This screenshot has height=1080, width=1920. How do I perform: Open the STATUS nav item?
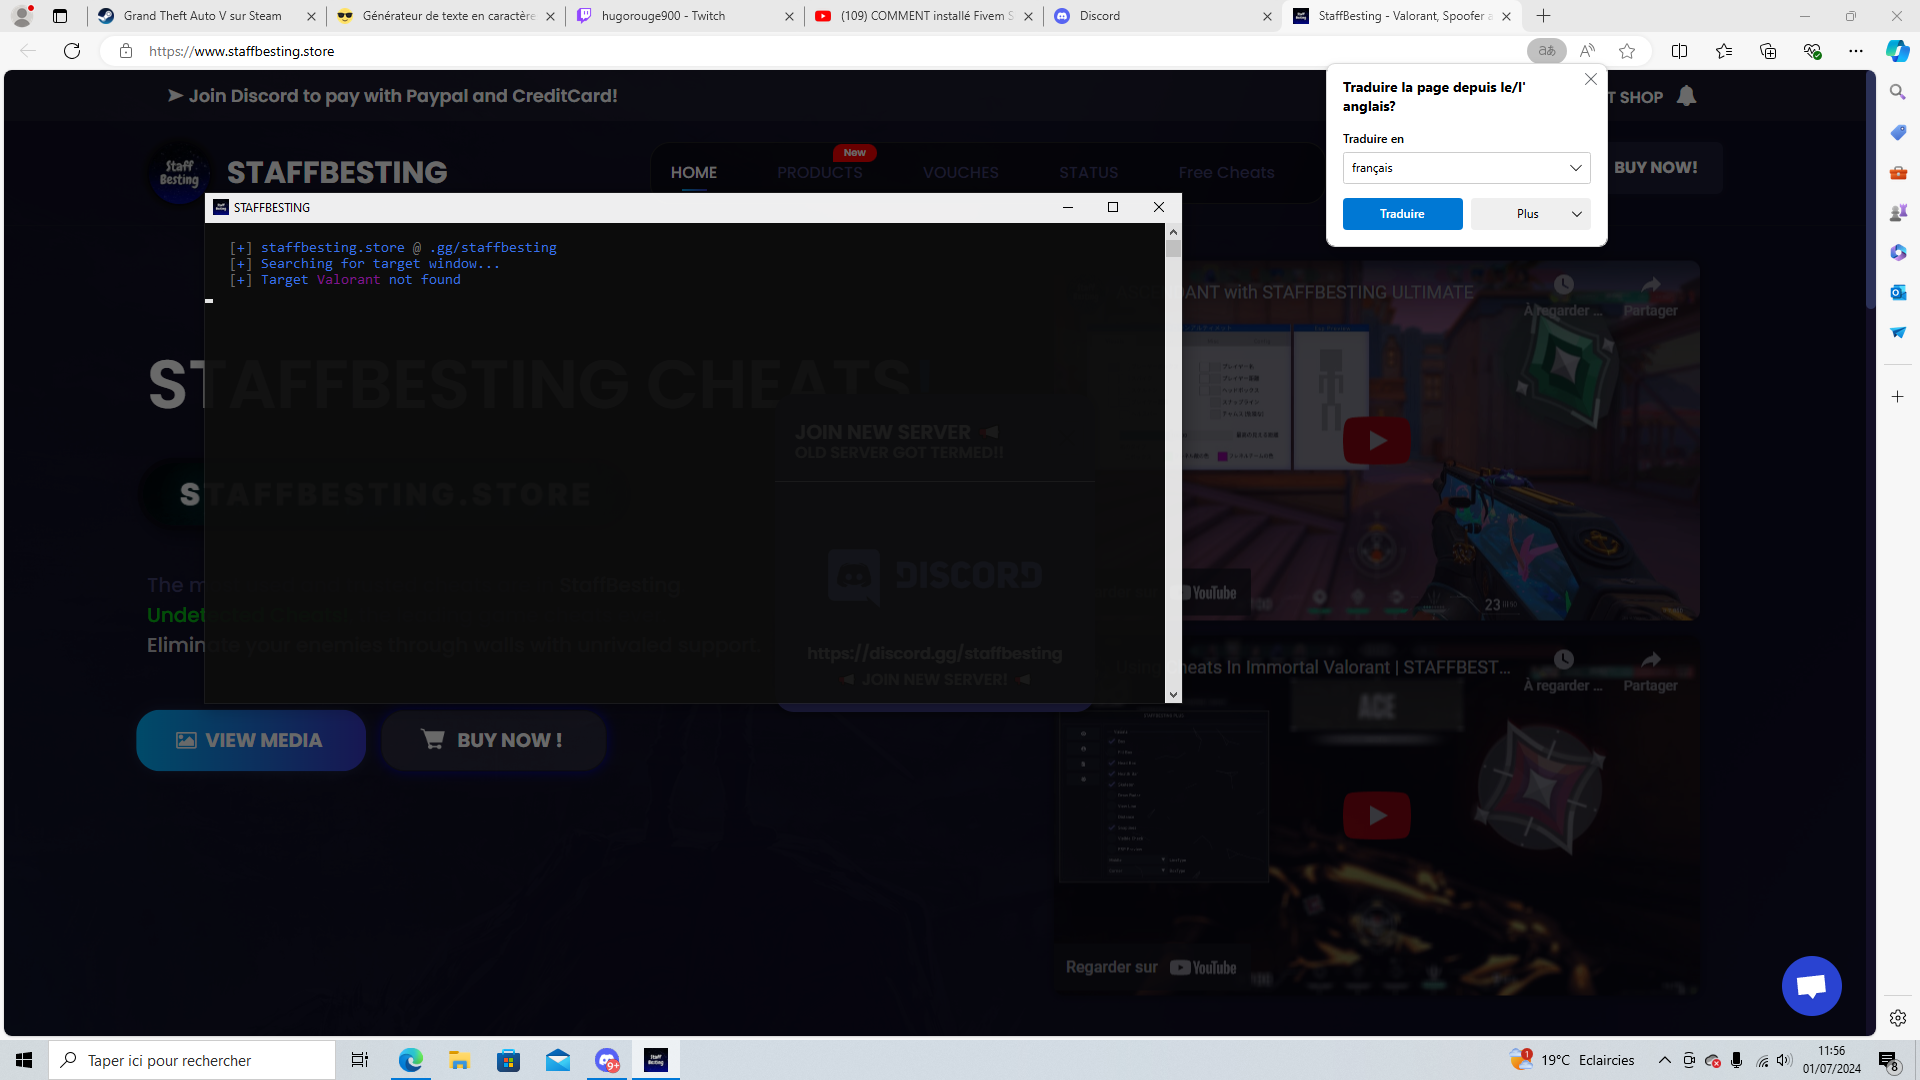[1089, 173]
